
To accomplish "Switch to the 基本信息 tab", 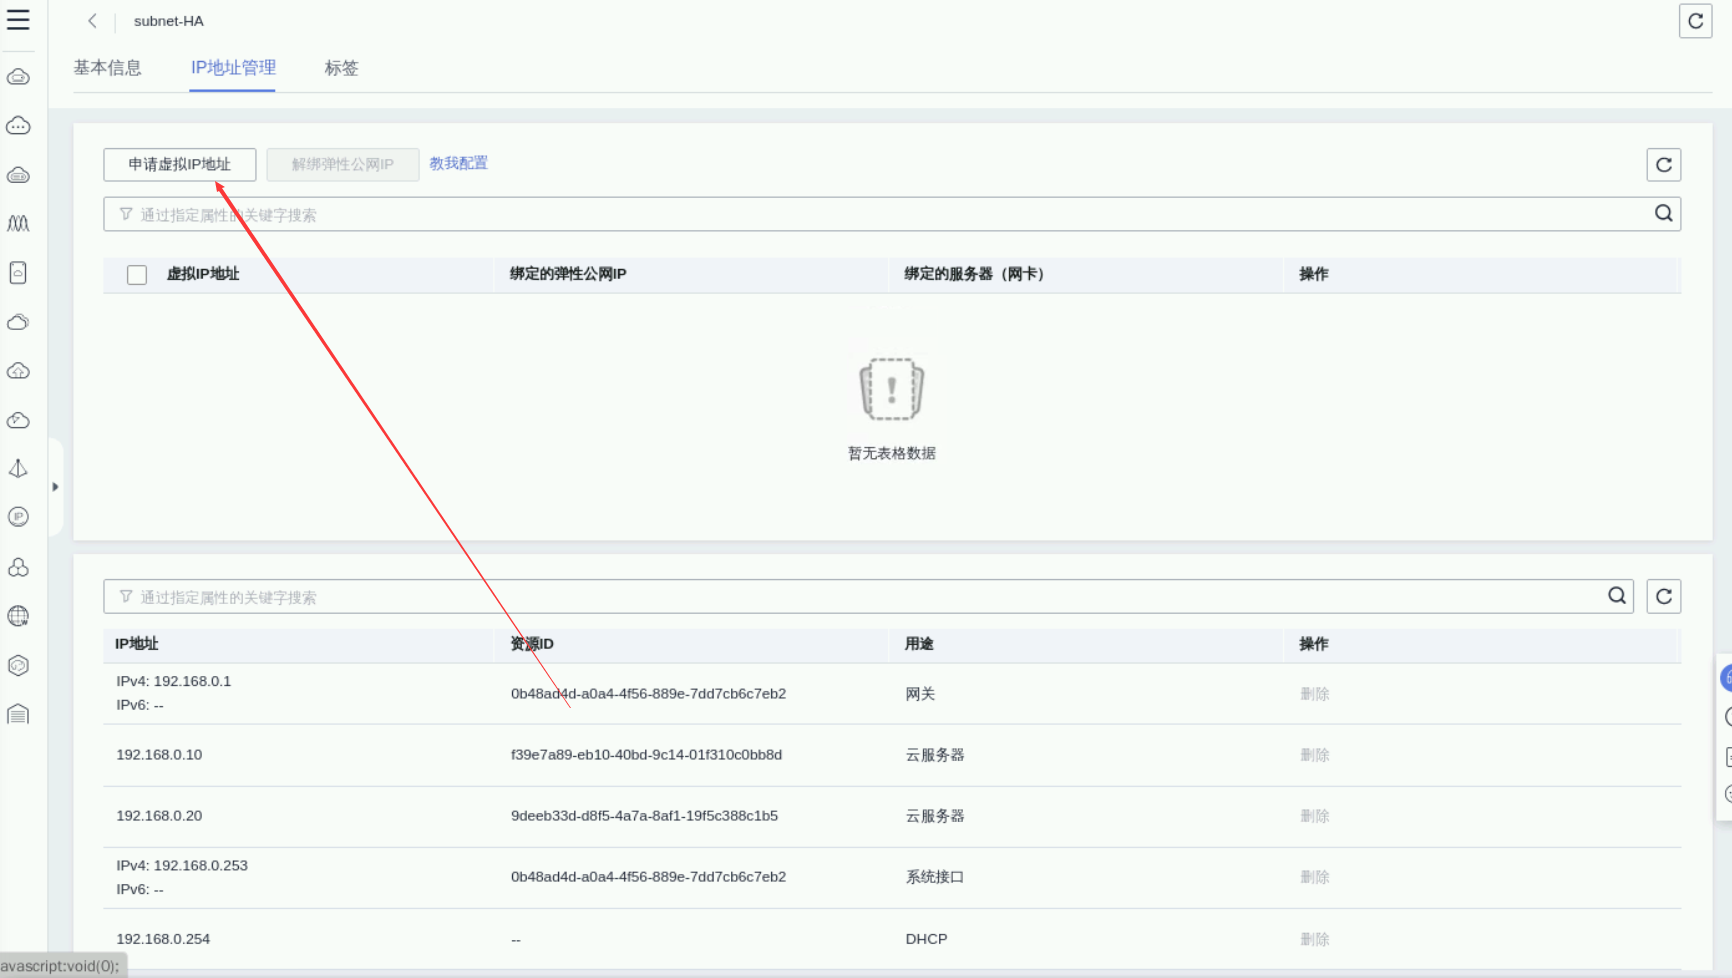I will click(107, 68).
